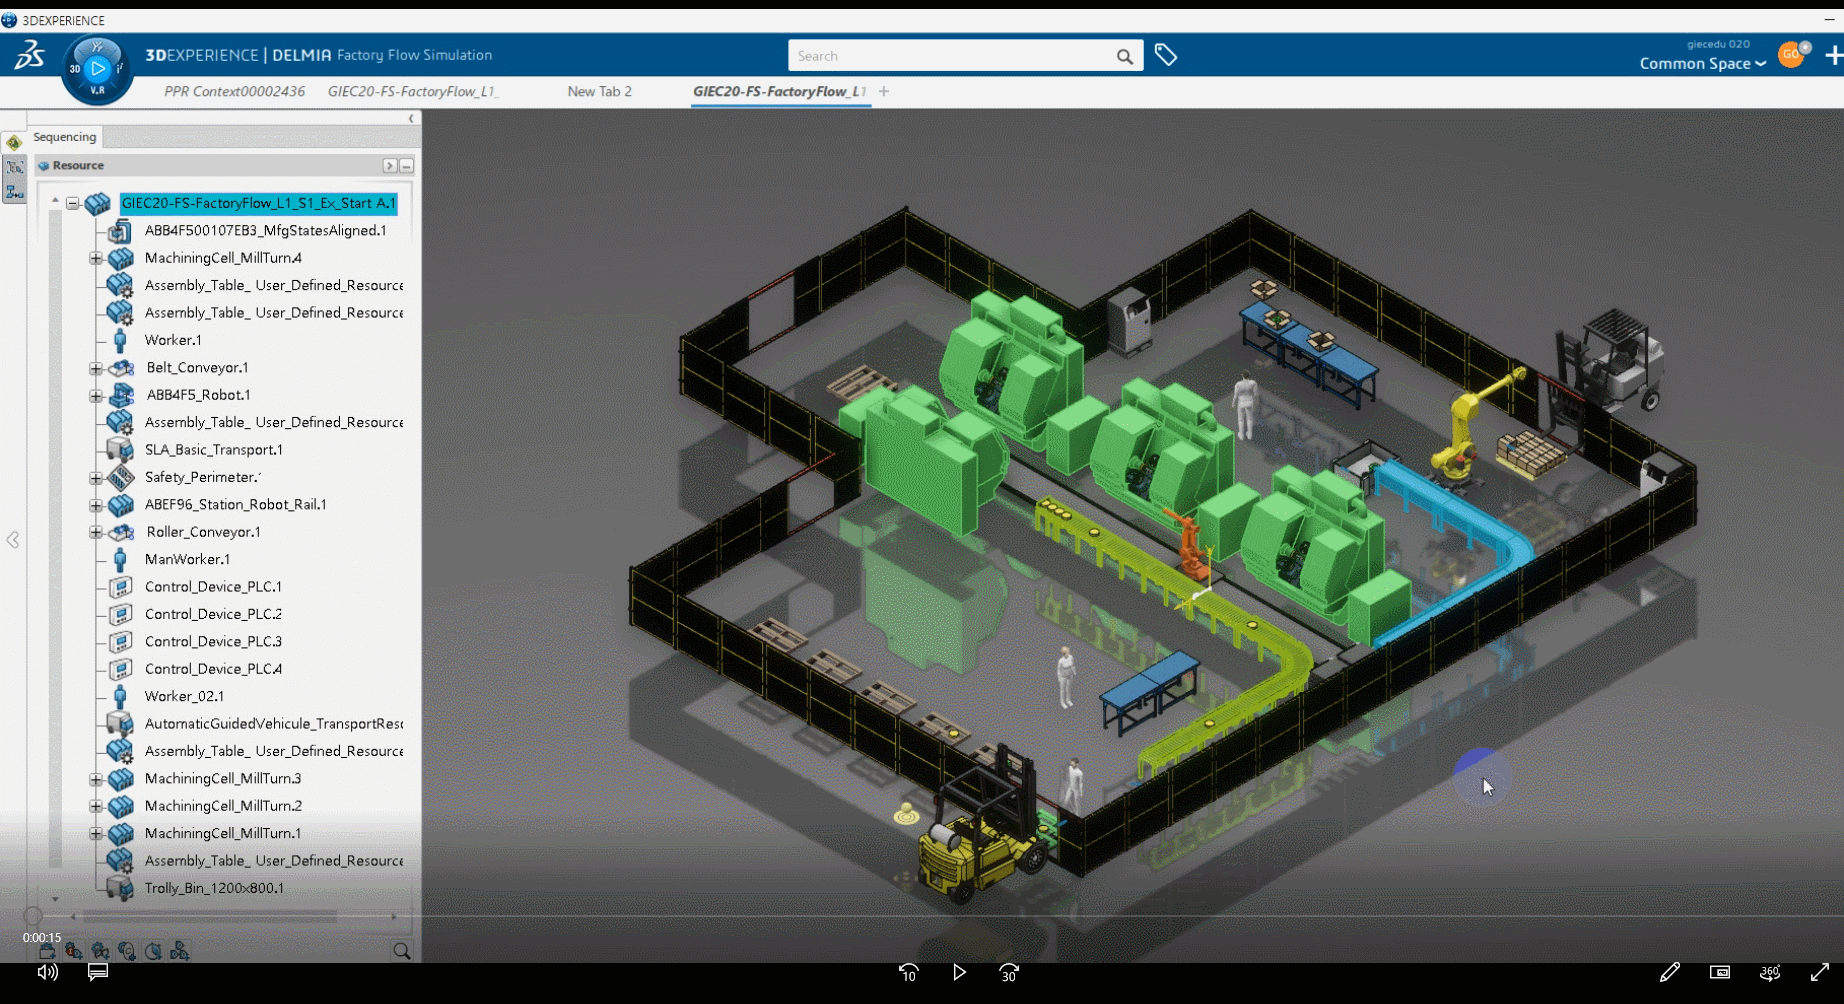Click the video progress bar handle
The image size is (1844, 1004).
point(33,916)
